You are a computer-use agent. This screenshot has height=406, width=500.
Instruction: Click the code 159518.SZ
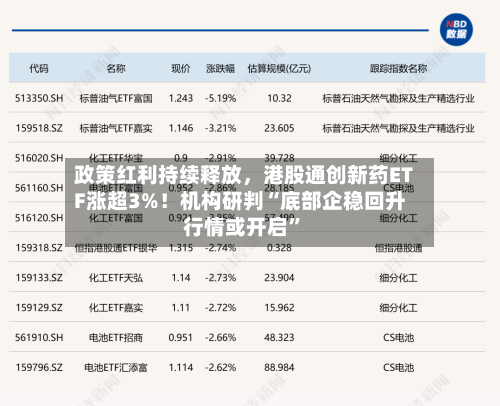click(x=39, y=128)
